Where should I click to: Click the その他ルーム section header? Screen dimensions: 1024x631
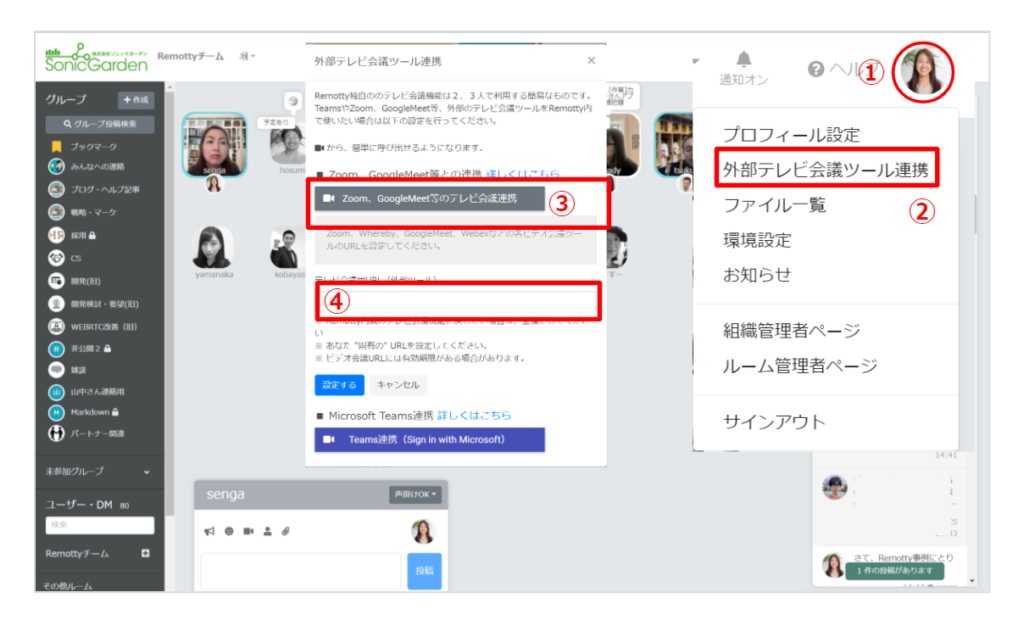(x=69, y=585)
